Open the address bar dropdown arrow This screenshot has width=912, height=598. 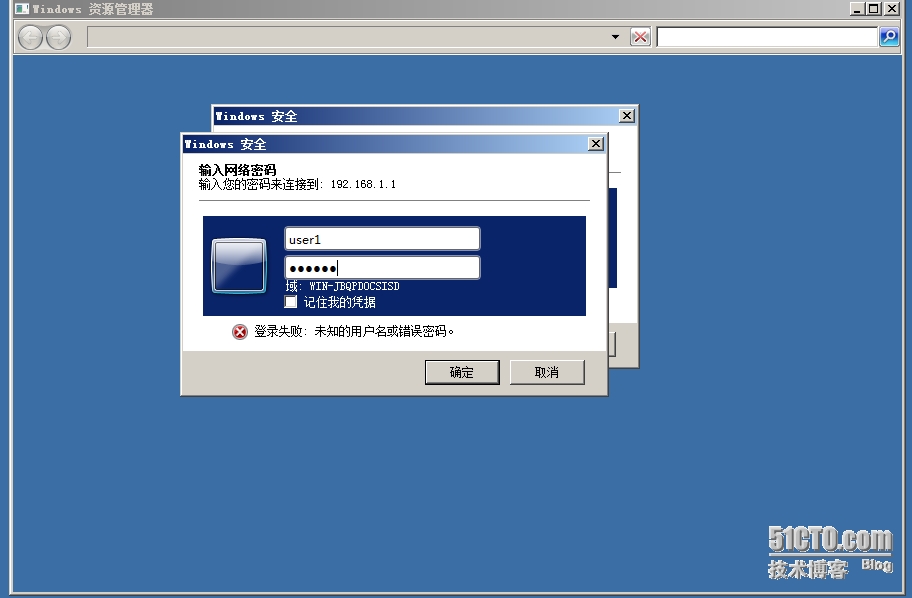(x=615, y=37)
